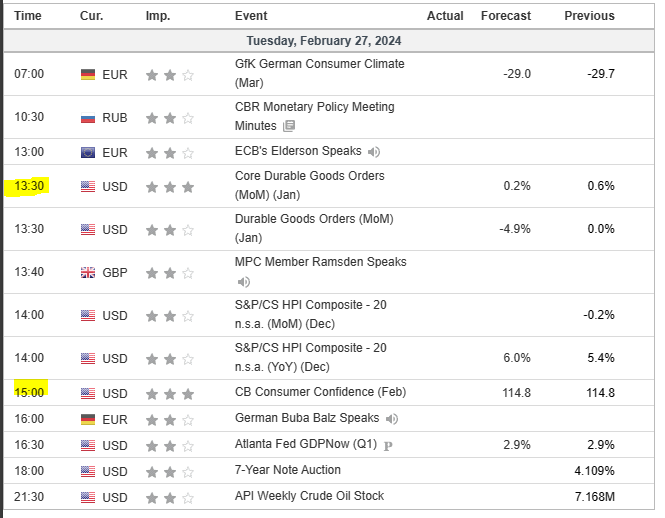Image resolution: width=665 pixels, height=518 pixels.
Task: Sort by the Time column header
Action: 28,16
